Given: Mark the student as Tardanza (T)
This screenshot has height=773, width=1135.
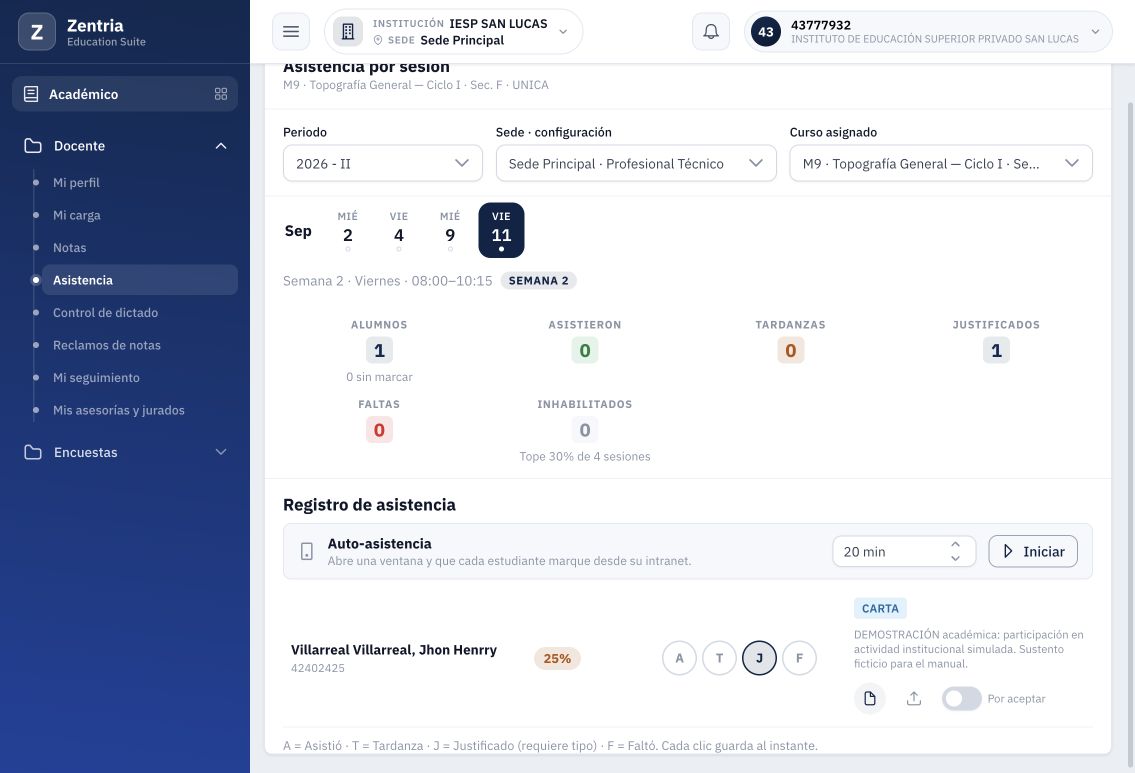Looking at the screenshot, I should pos(719,658).
